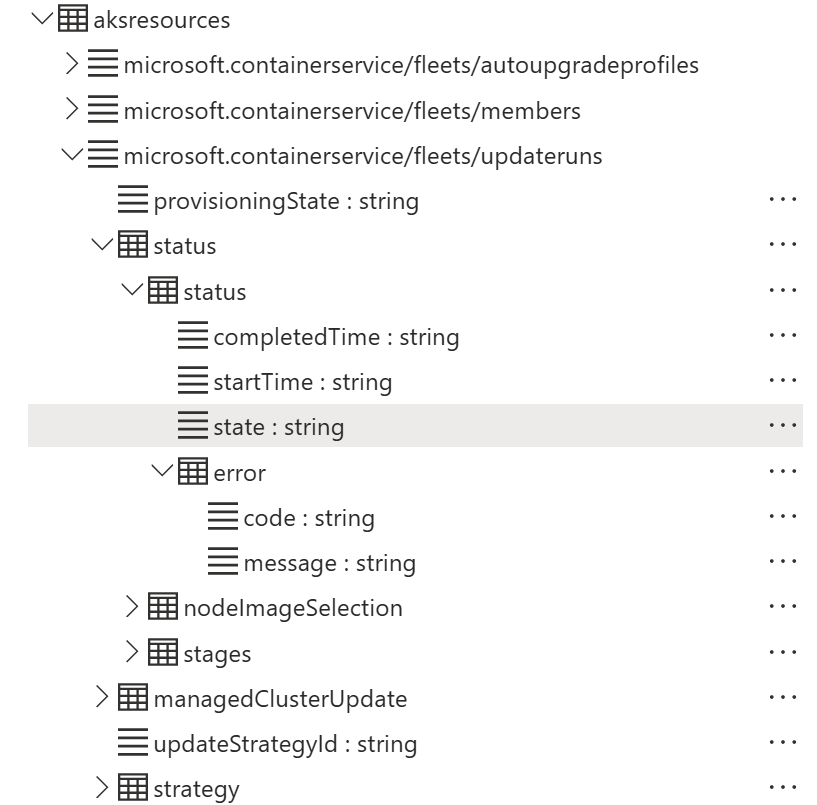Collapse the aksresources root node

[42, 19]
